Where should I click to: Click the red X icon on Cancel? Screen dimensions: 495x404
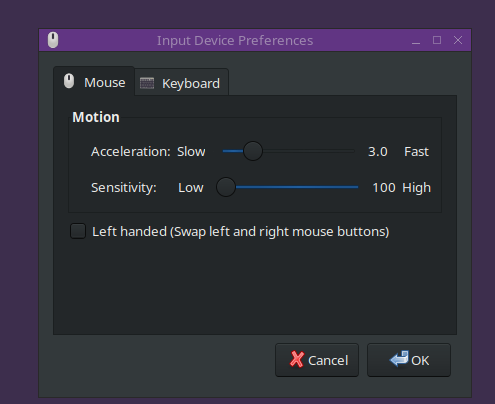pos(297,359)
